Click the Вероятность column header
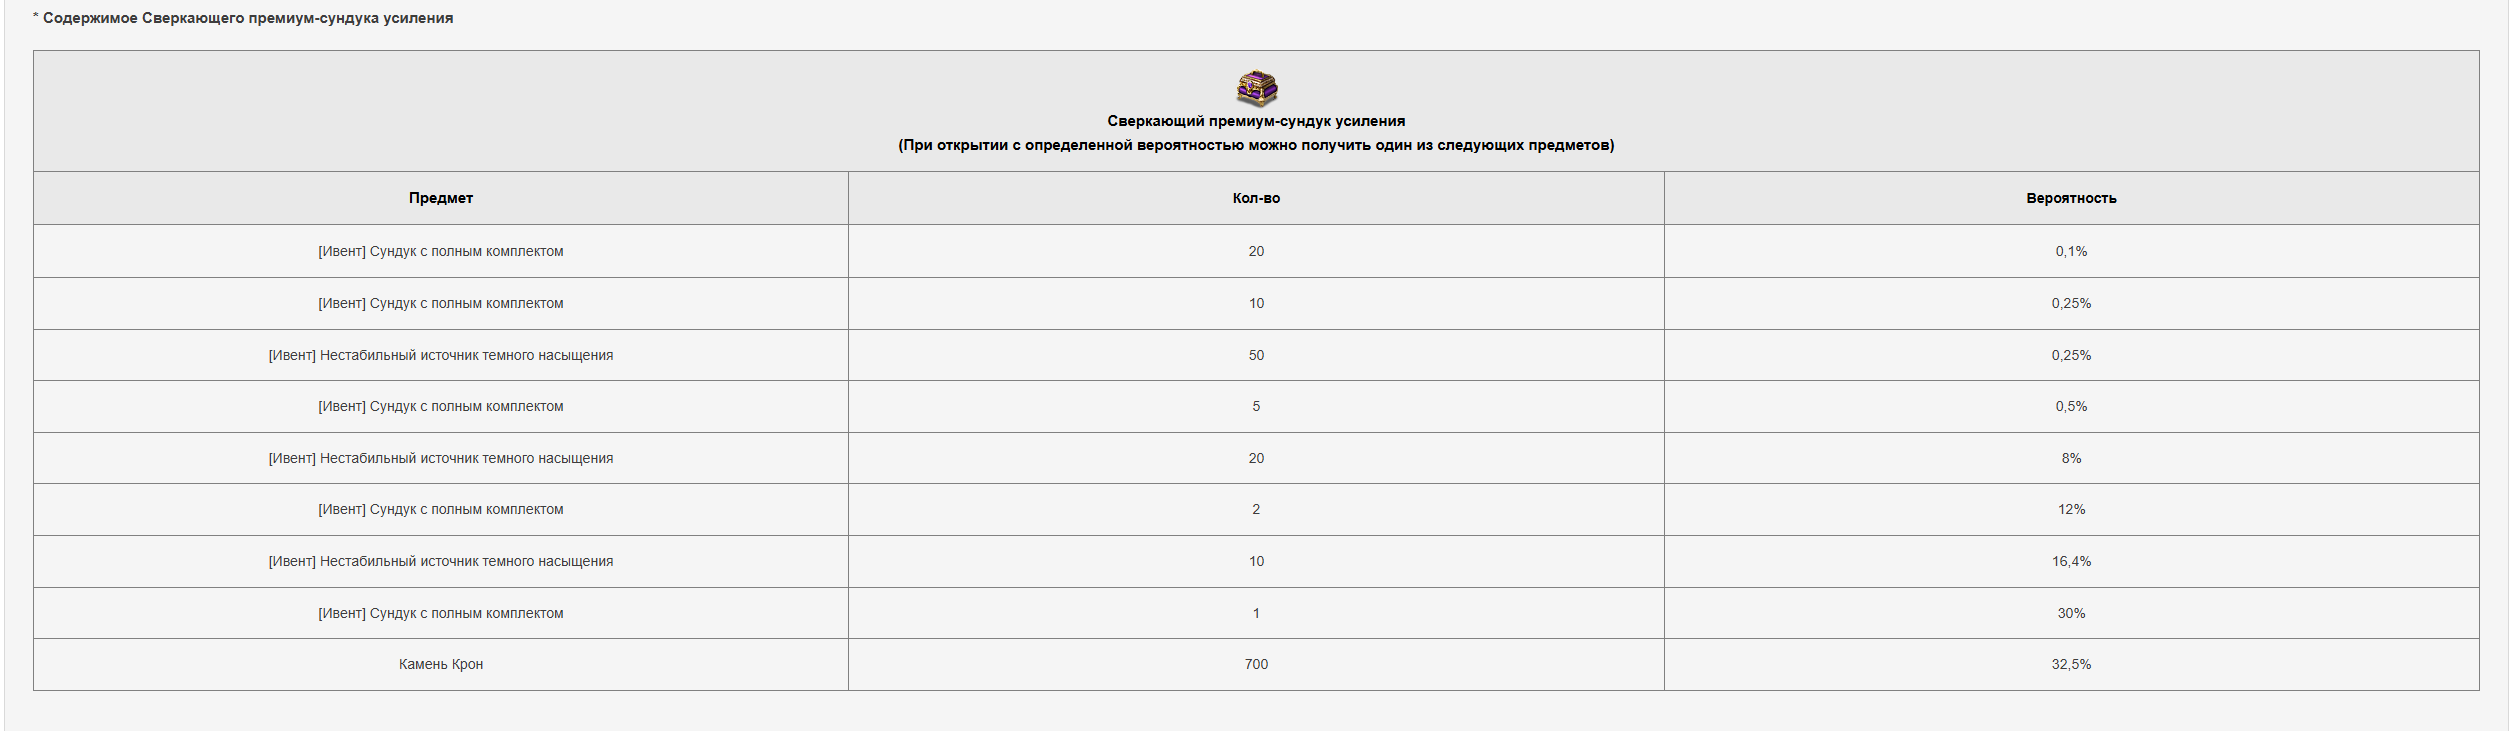2513x731 pixels. [x=2071, y=198]
